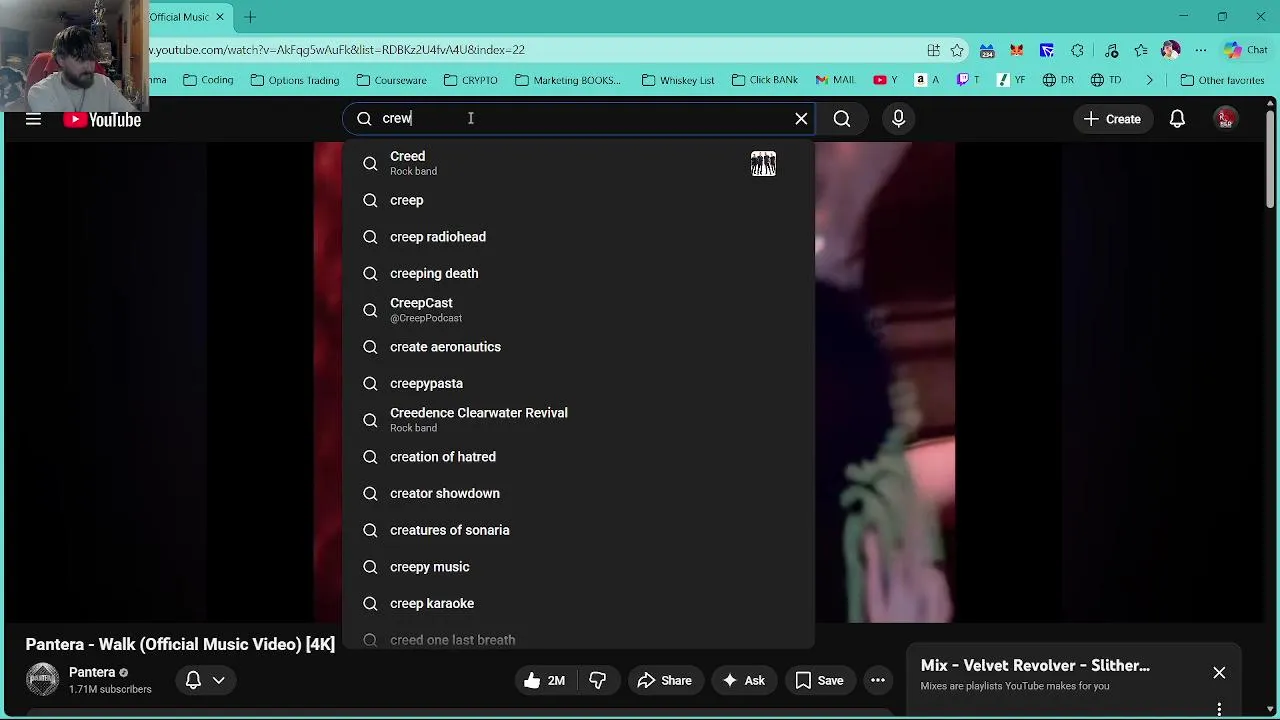Open the Favorites list icon
This screenshot has width=1280, height=720.
point(1141,50)
